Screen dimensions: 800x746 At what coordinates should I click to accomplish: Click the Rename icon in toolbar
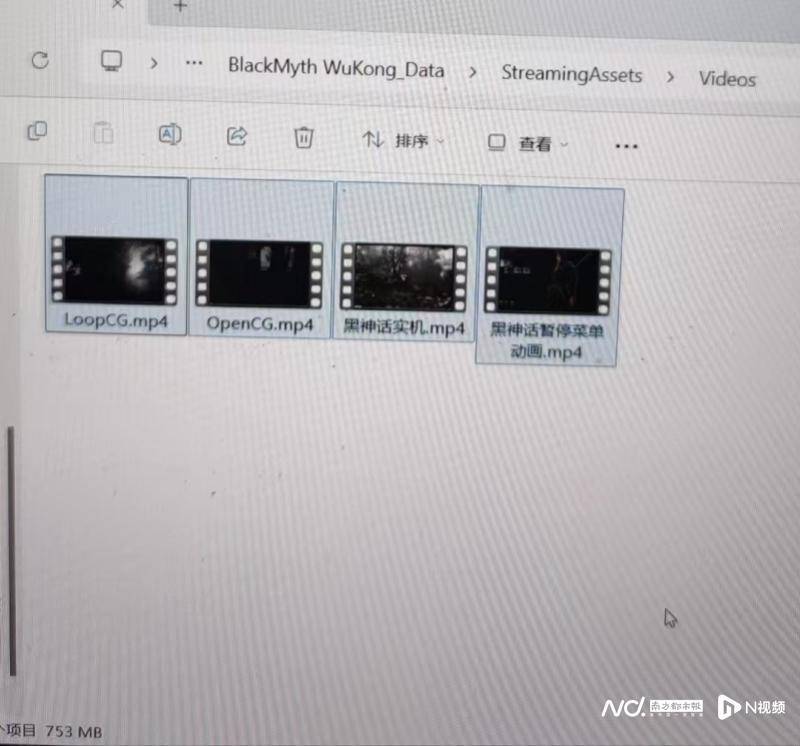(x=170, y=134)
